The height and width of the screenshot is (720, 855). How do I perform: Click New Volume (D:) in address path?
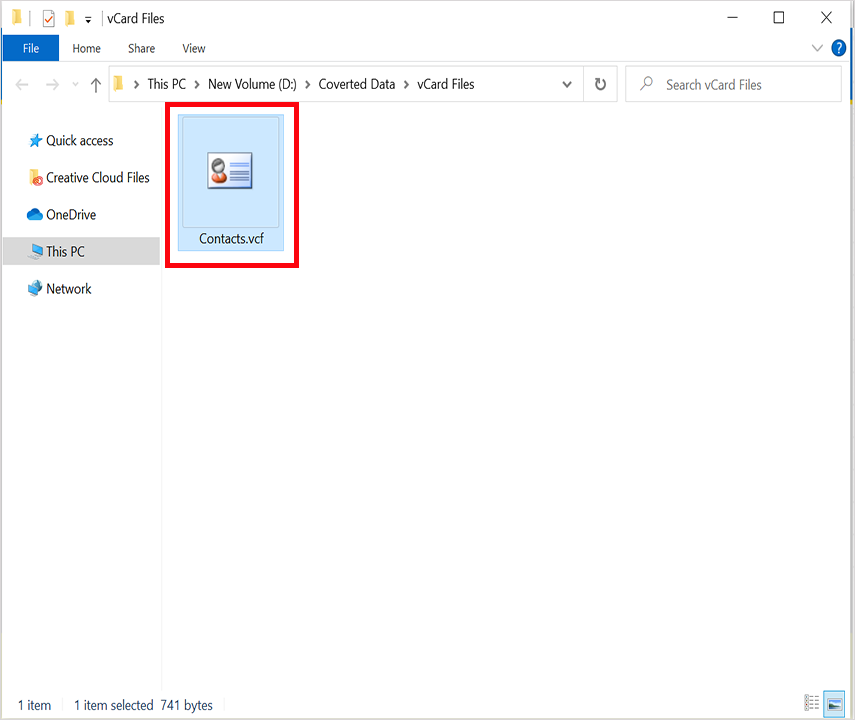click(x=252, y=84)
